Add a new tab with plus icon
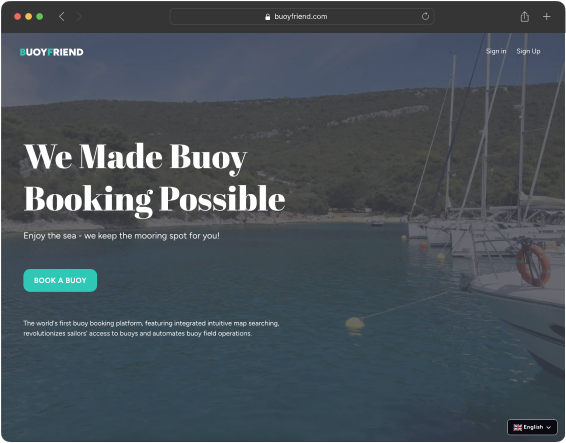The width and height of the screenshot is (566, 443). pos(547,17)
